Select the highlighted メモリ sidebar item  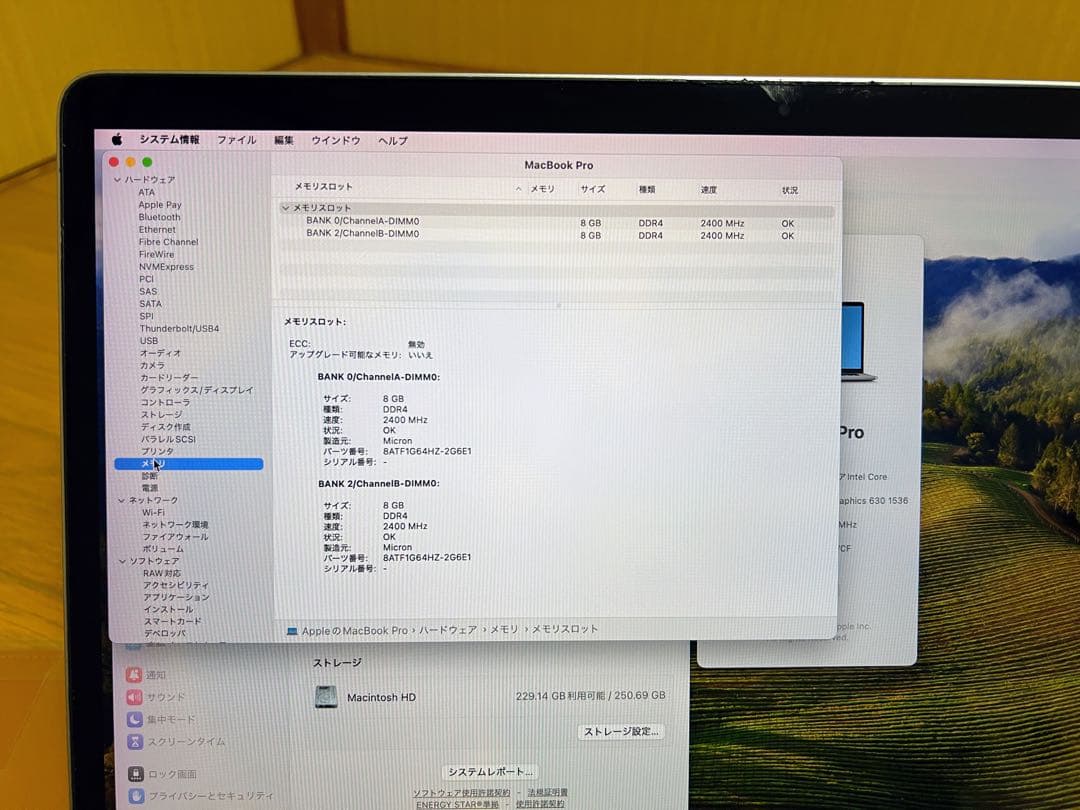tap(189, 464)
